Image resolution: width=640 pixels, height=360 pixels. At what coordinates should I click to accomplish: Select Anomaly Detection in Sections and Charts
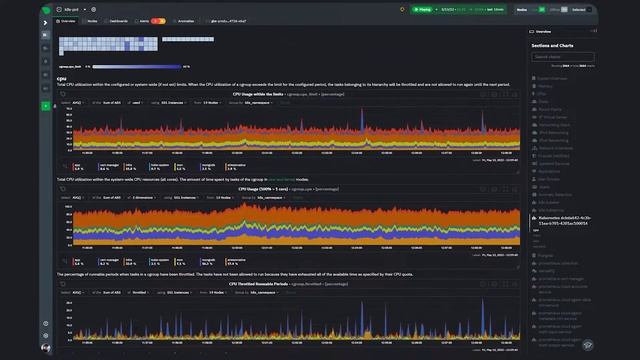[x=555, y=195]
